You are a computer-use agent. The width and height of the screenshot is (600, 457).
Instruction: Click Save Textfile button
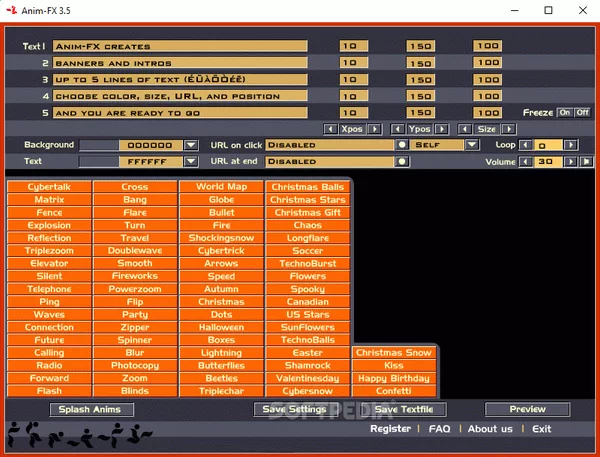pyautogui.click(x=404, y=409)
